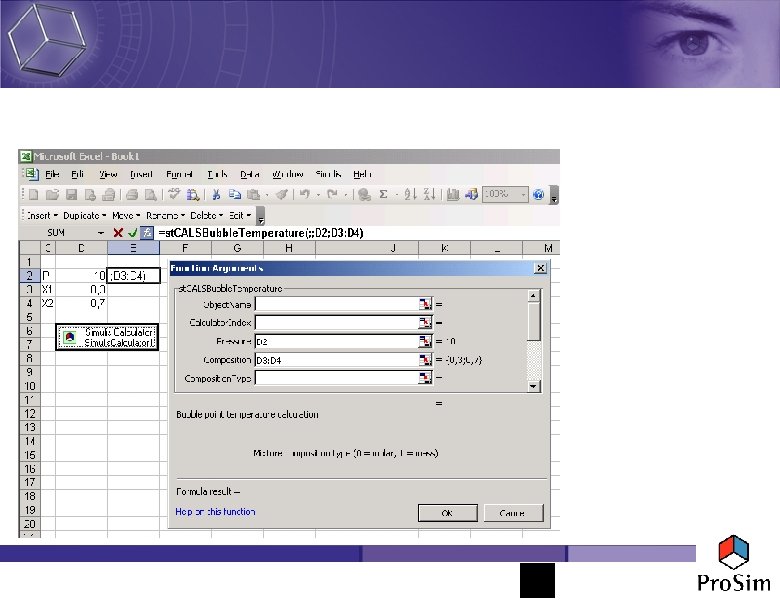
Task: Open the Simulis menu
Action: [x=328, y=174]
